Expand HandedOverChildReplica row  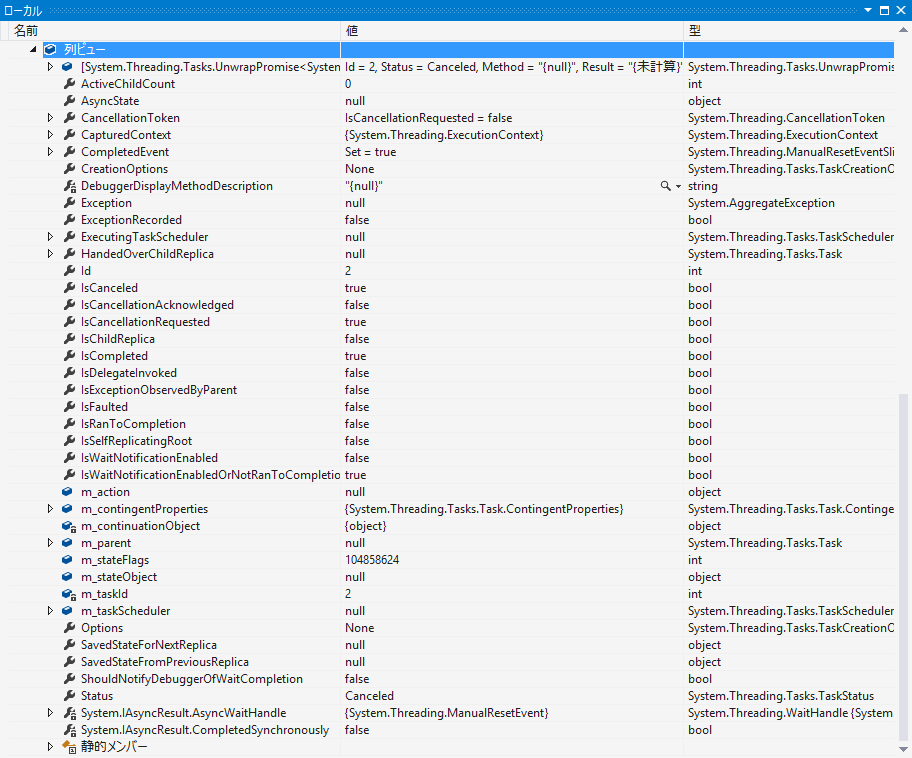pos(51,254)
